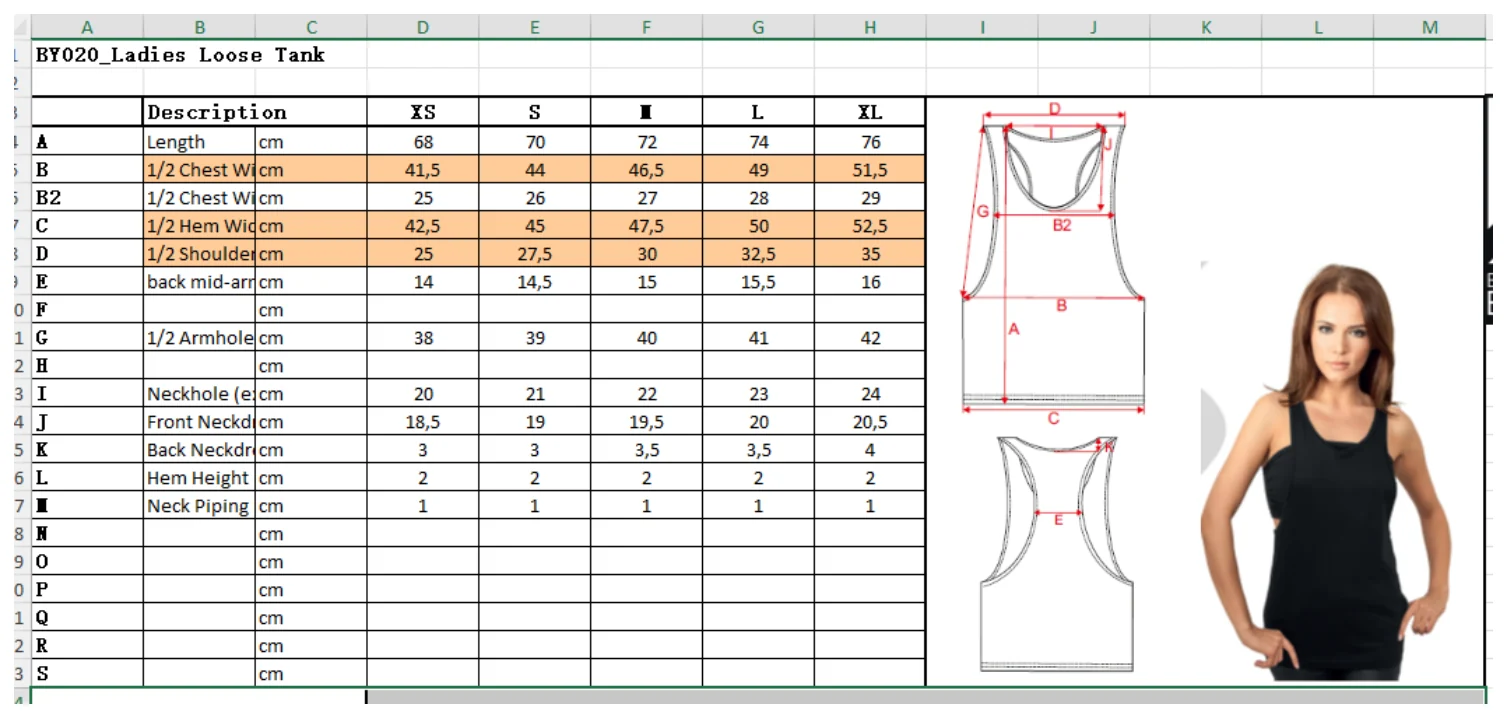Click the B2 row label cell
This screenshot has height=718, width=1507.
(x=87, y=198)
